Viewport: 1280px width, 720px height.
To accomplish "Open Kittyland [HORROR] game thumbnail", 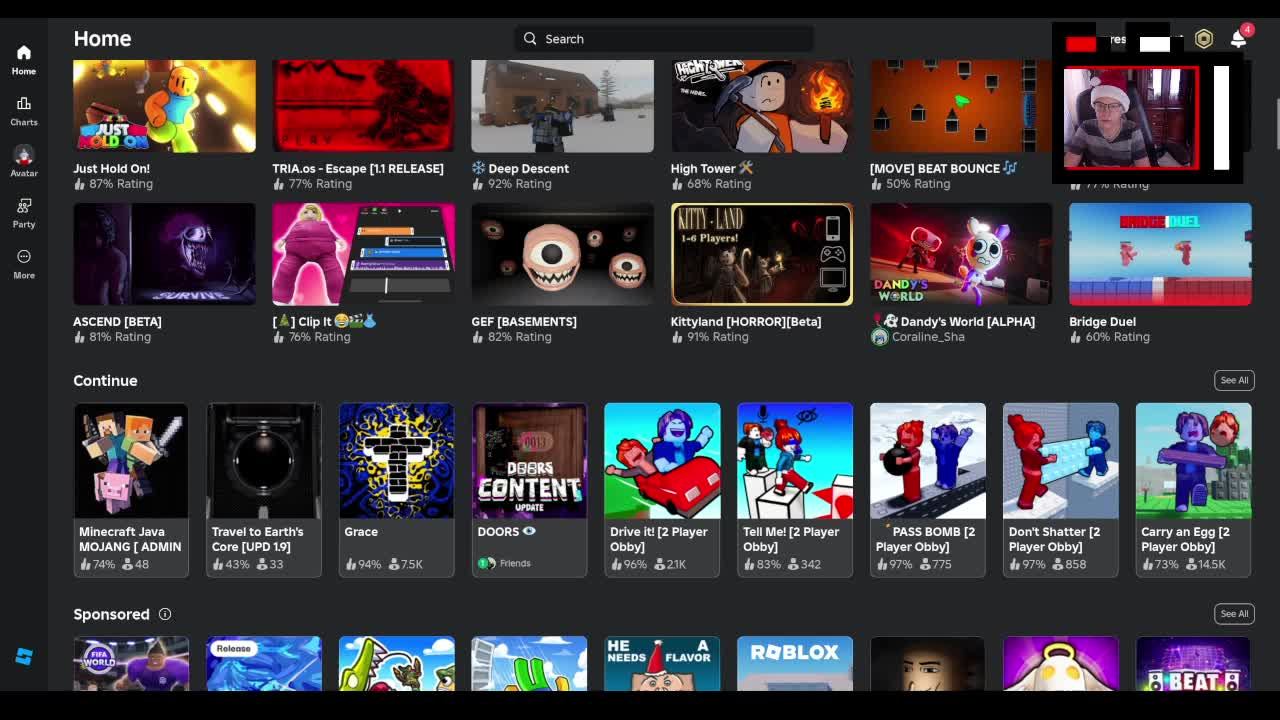I will pyautogui.click(x=761, y=254).
